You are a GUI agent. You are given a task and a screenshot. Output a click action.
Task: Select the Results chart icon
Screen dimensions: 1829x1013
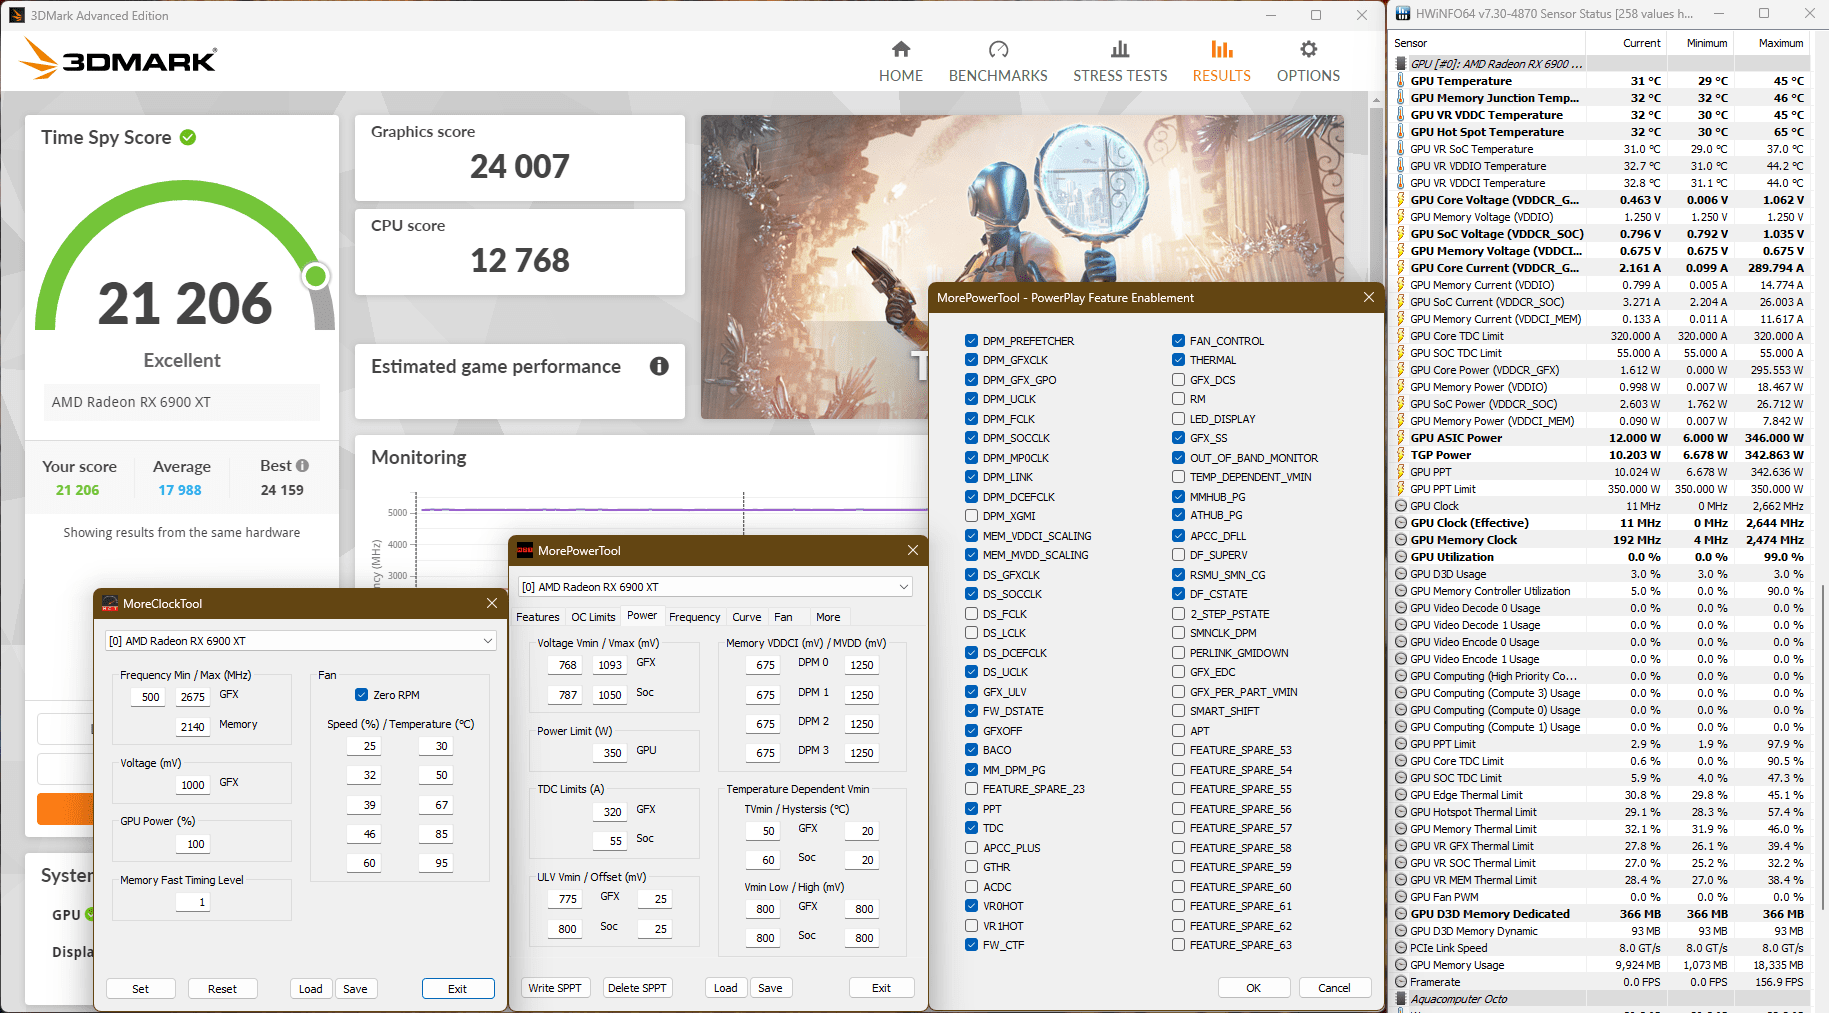click(x=1221, y=50)
